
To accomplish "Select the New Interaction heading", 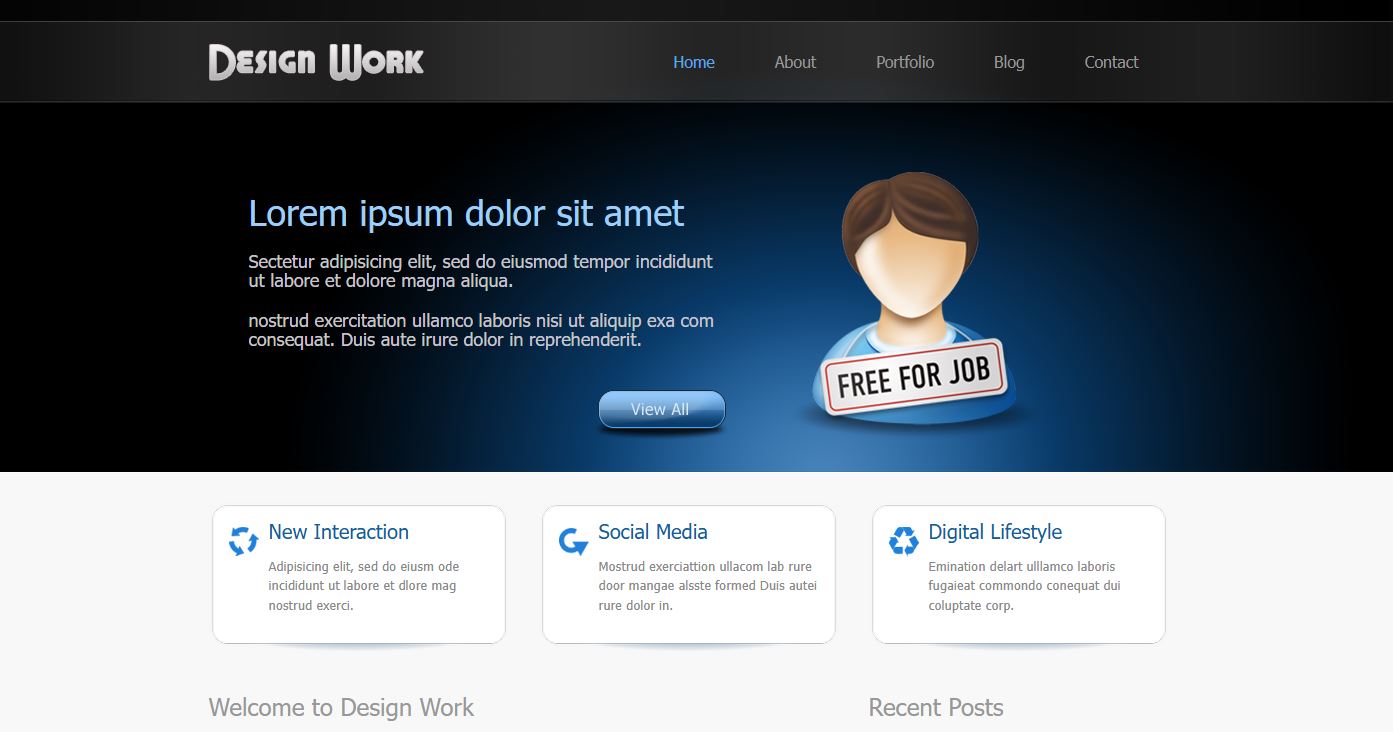I will (x=339, y=532).
